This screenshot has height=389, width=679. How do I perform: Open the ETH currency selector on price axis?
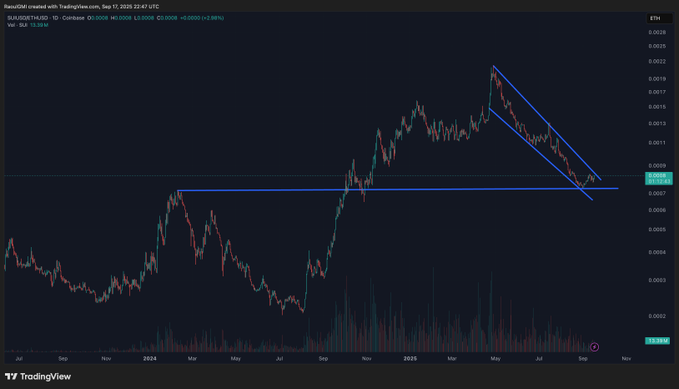(x=660, y=18)
